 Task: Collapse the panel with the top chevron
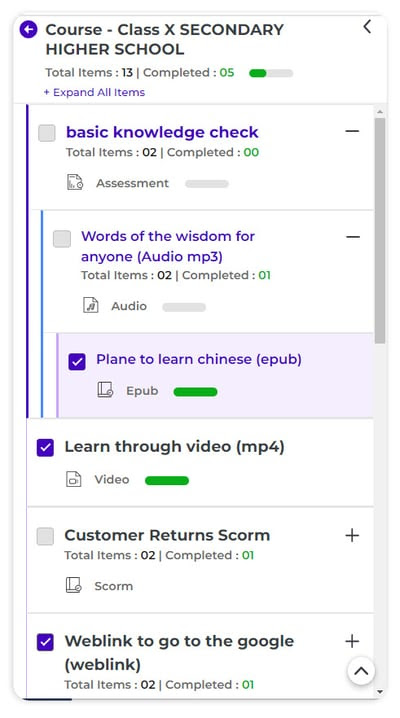coord(367,27)
